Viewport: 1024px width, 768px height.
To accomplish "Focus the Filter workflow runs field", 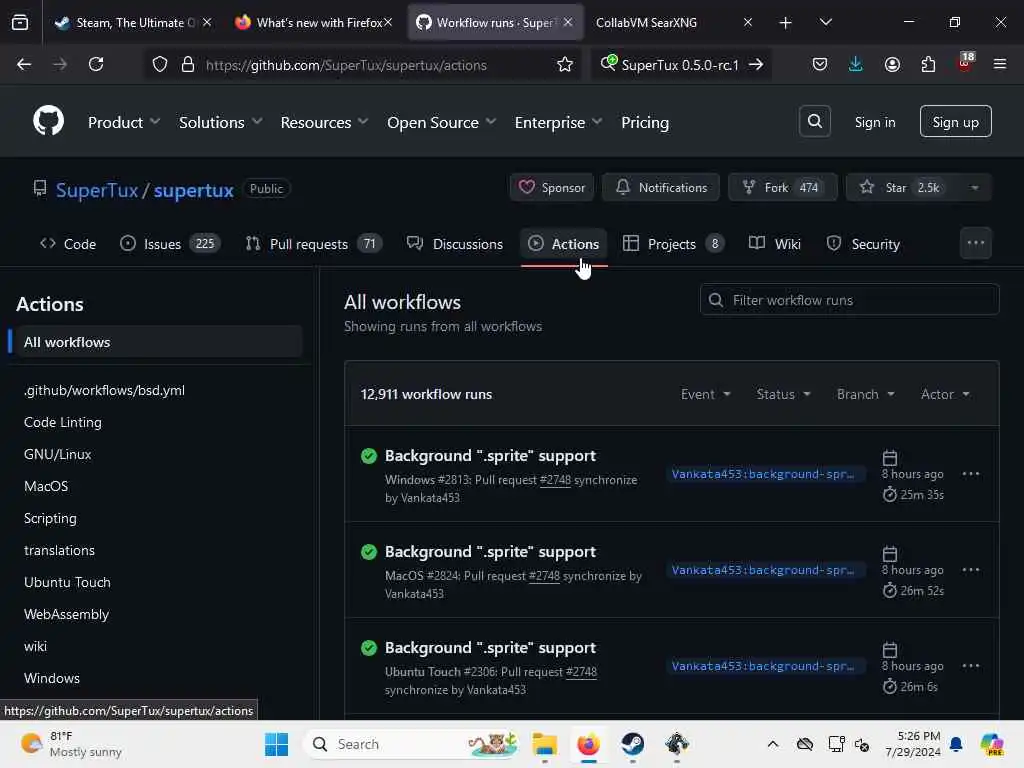I will 849,300.
